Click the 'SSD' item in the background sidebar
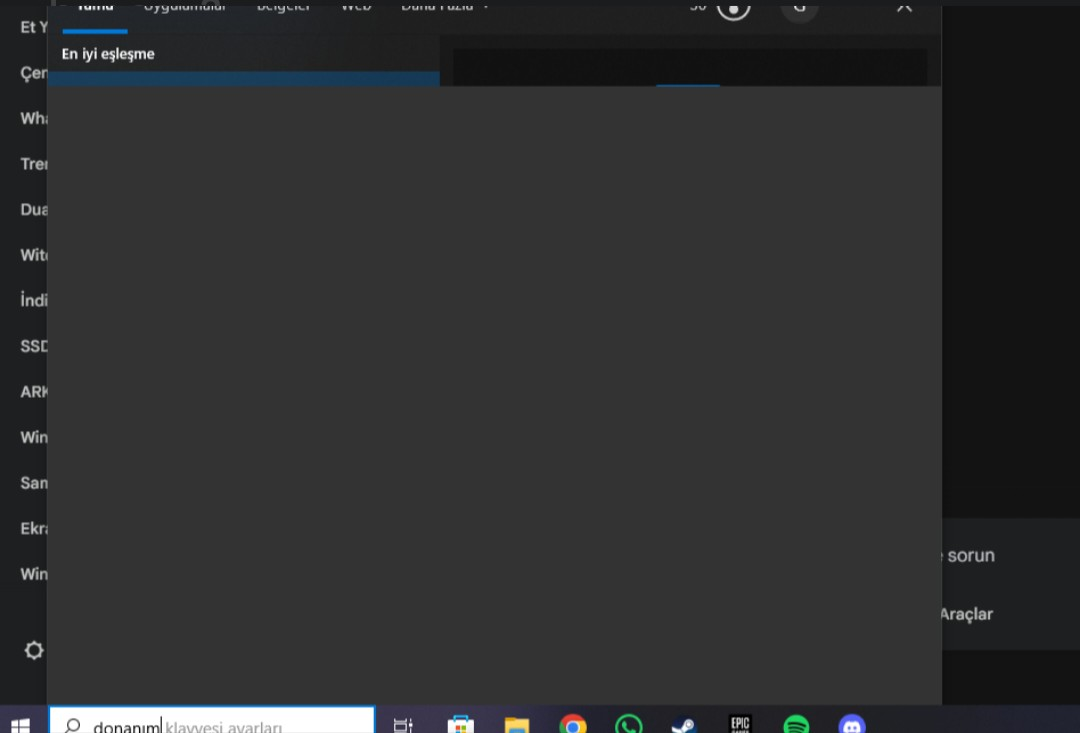The width and height of the screenshot is (1080, 733). pyautogui.click(x=34, y=346)
